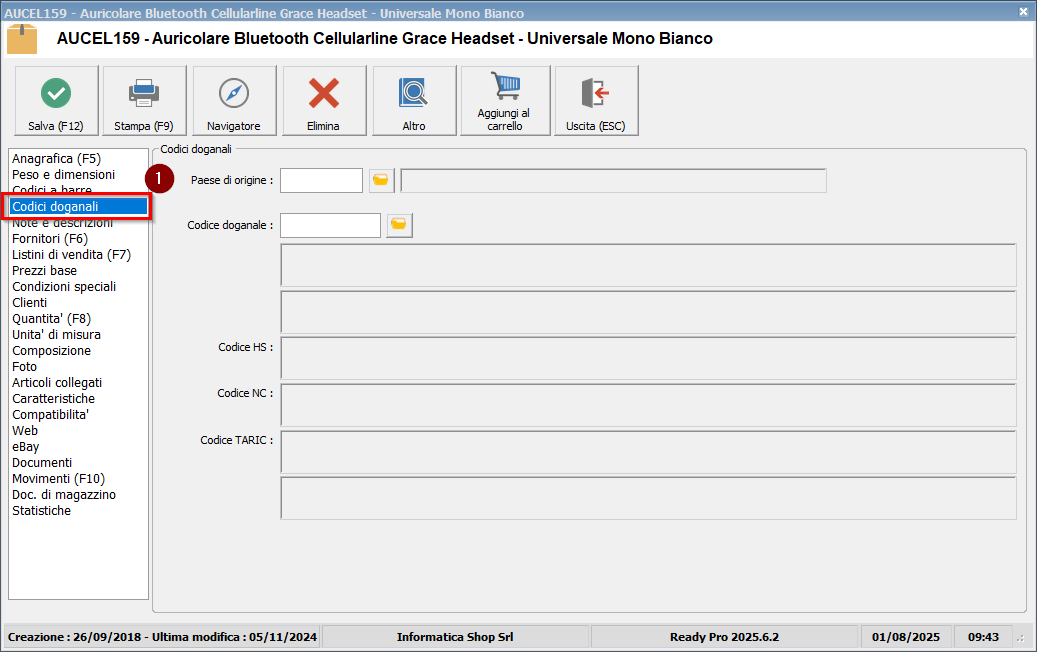This screenshot has width=1037, height=652.
Task: Exit via the Uscita (ESC) button
Action: (596, 101)
